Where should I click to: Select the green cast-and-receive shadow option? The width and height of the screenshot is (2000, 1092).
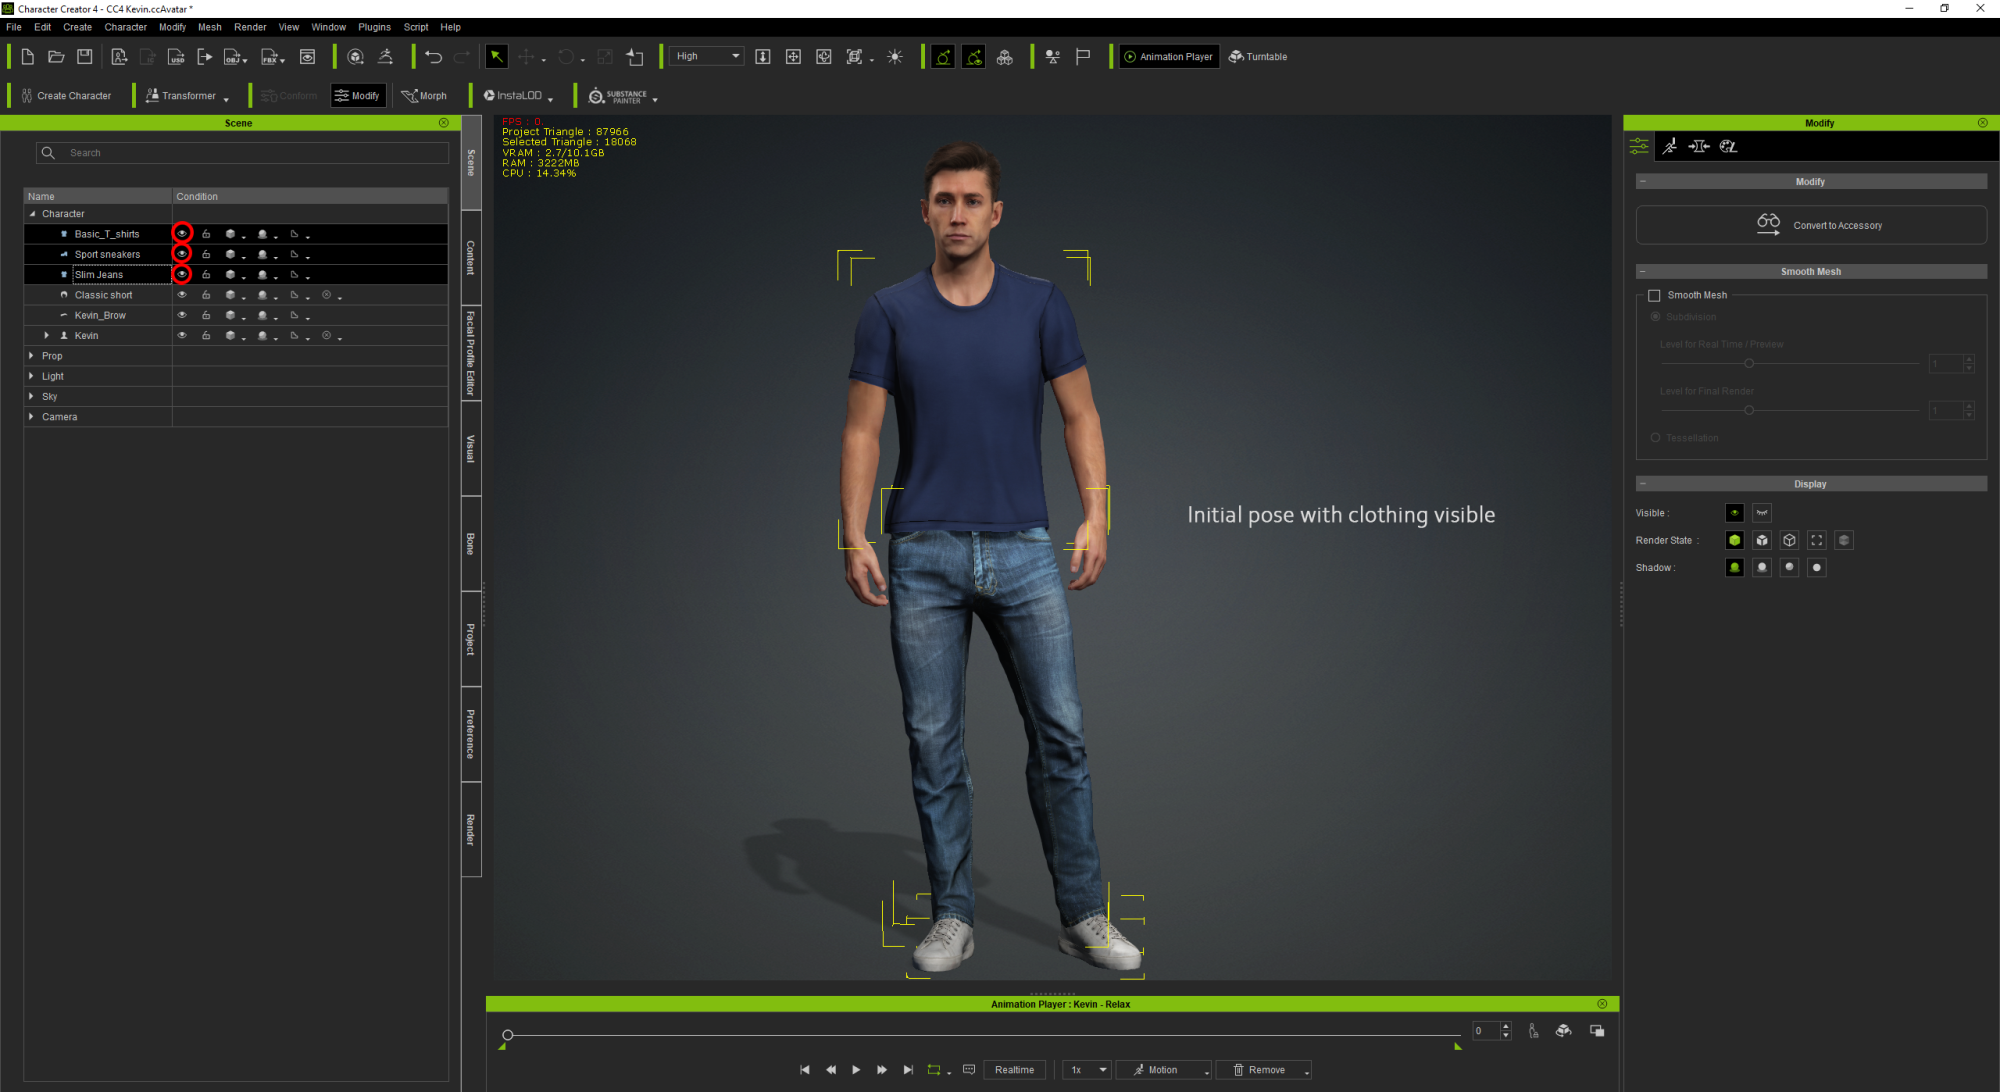(1735, 568)
